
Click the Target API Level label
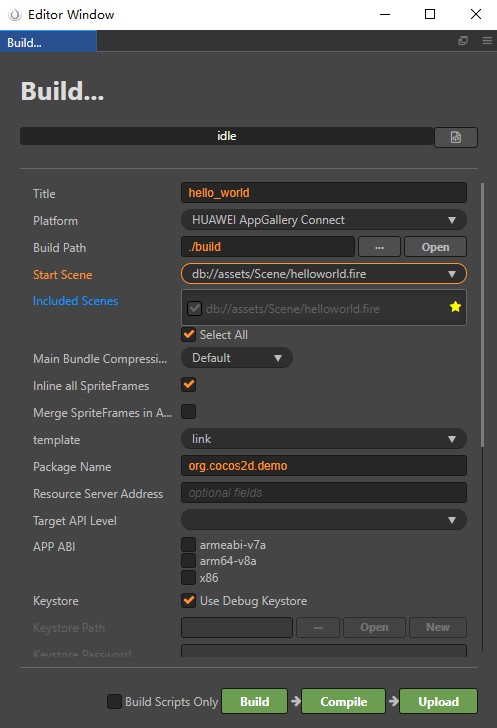tap(75, 521)
